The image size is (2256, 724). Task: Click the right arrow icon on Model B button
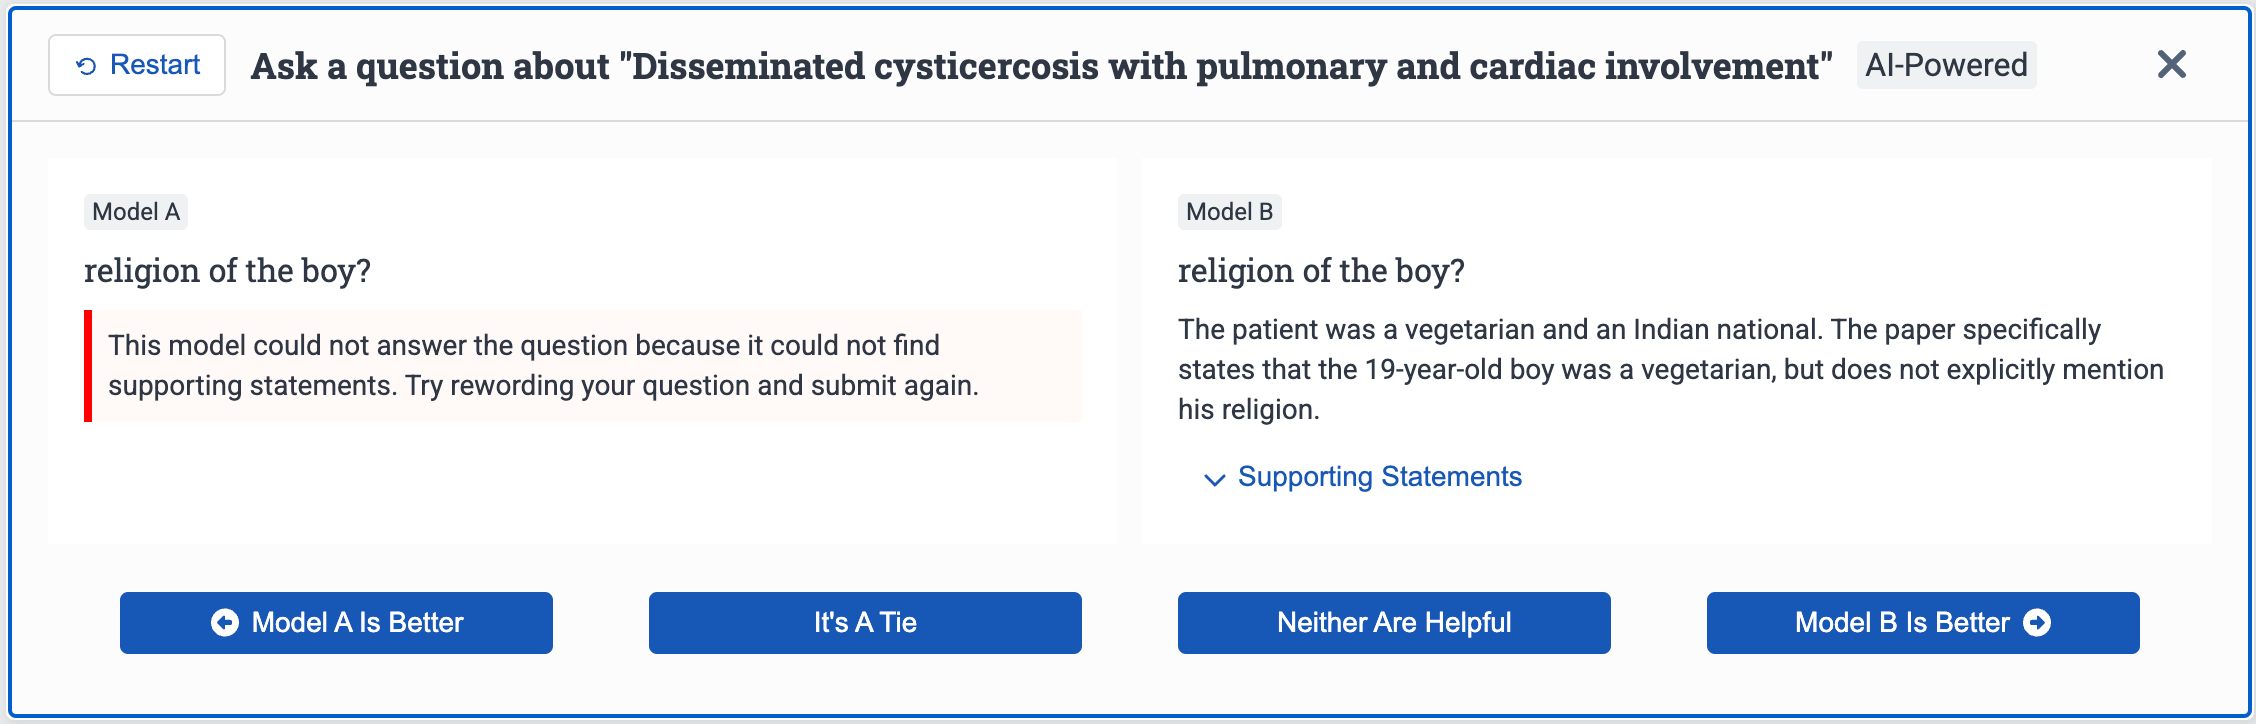[2037, 623]
